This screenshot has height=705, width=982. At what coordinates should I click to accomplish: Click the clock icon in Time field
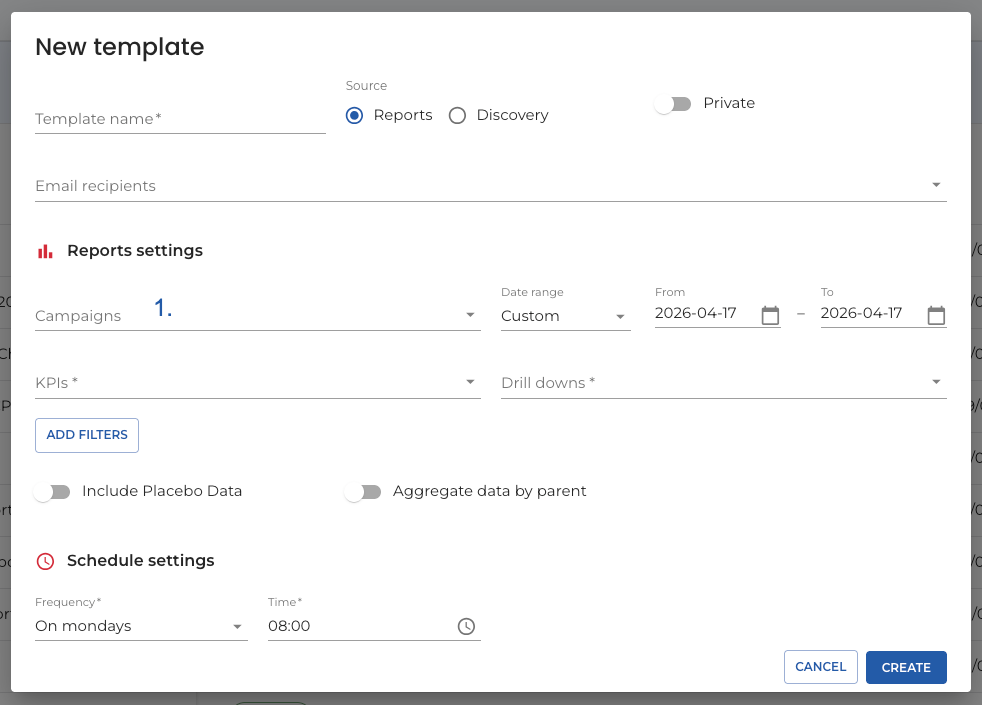point(467,626)
